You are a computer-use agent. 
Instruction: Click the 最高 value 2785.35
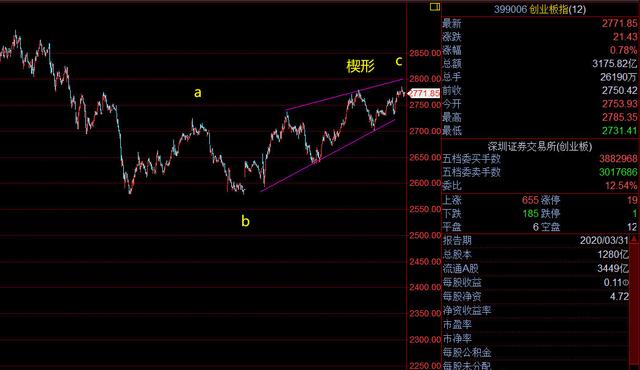619,117
